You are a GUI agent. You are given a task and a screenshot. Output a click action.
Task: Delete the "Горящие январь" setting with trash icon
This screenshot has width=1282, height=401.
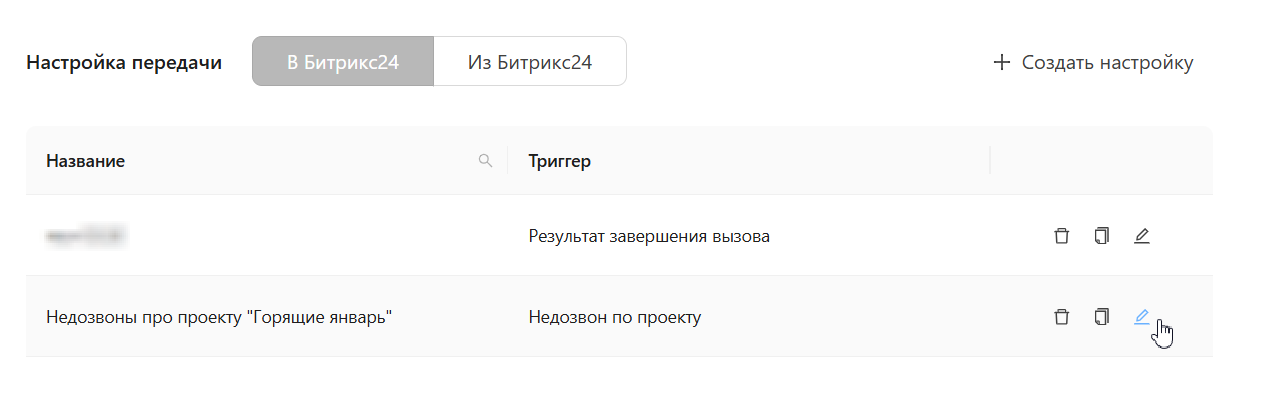(x=1061, y=317)
